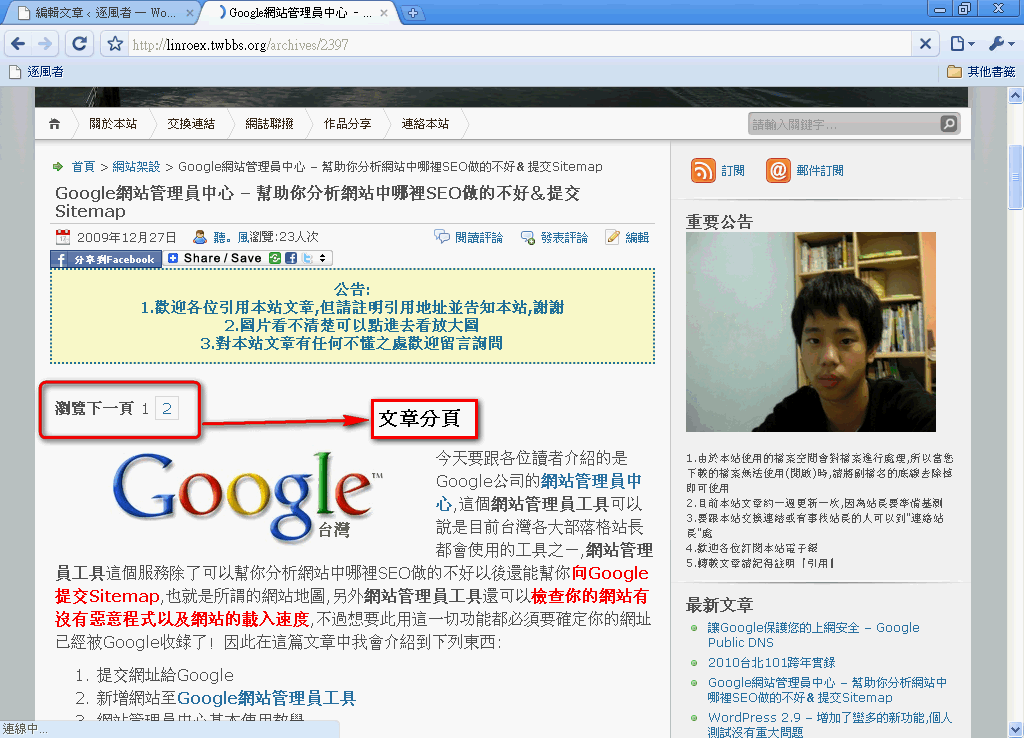The height and width of the screenshot is (738, 1024).
Task: Open the WordPress 2.9 article link
Action: click(x=829, y=725)
